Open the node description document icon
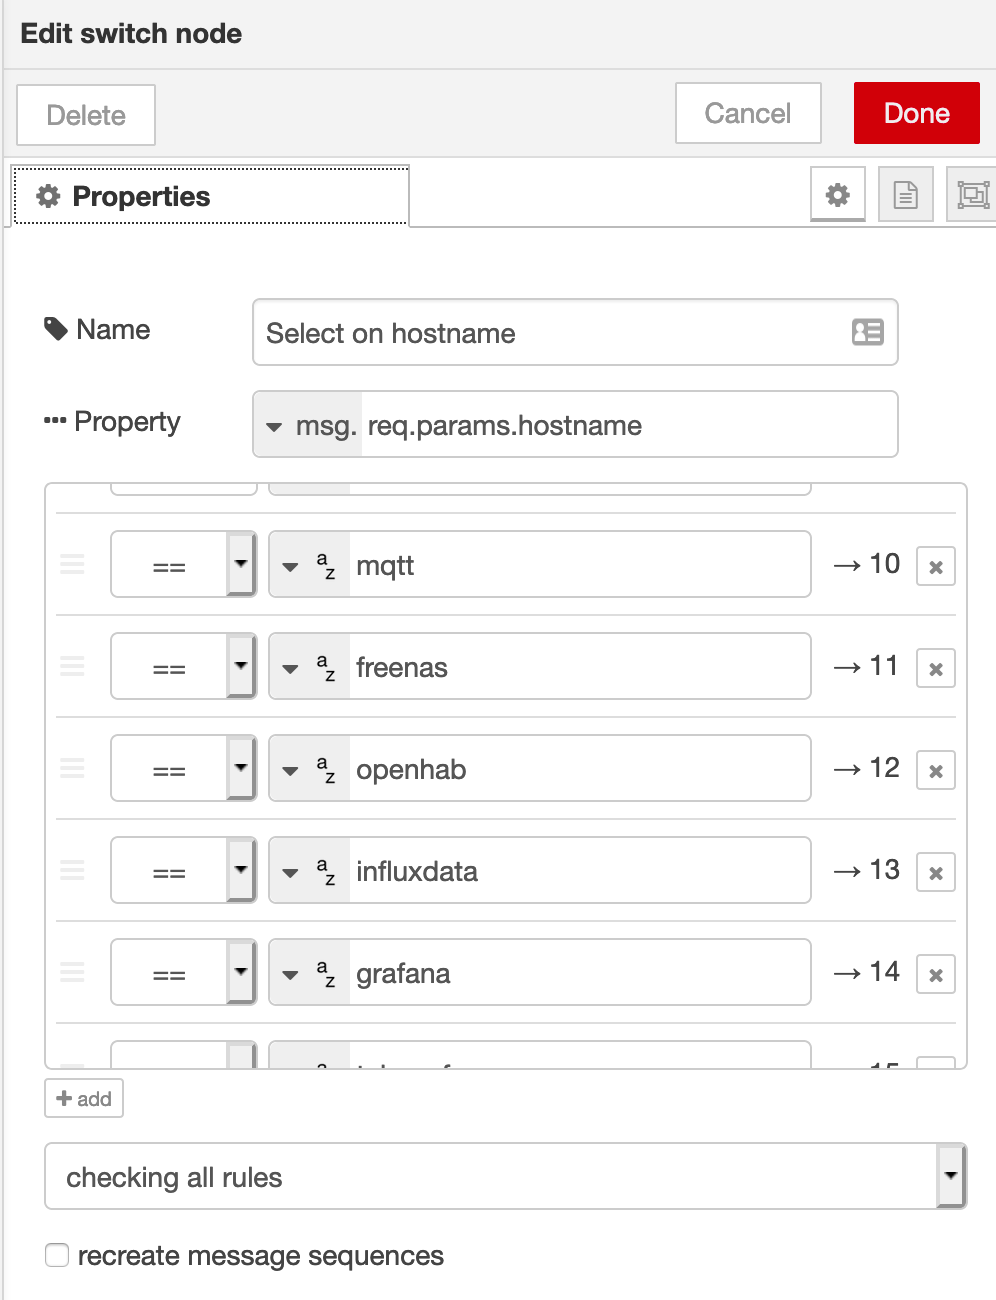Viewport: 996px width, 1300px height. (x=905, y=195)
